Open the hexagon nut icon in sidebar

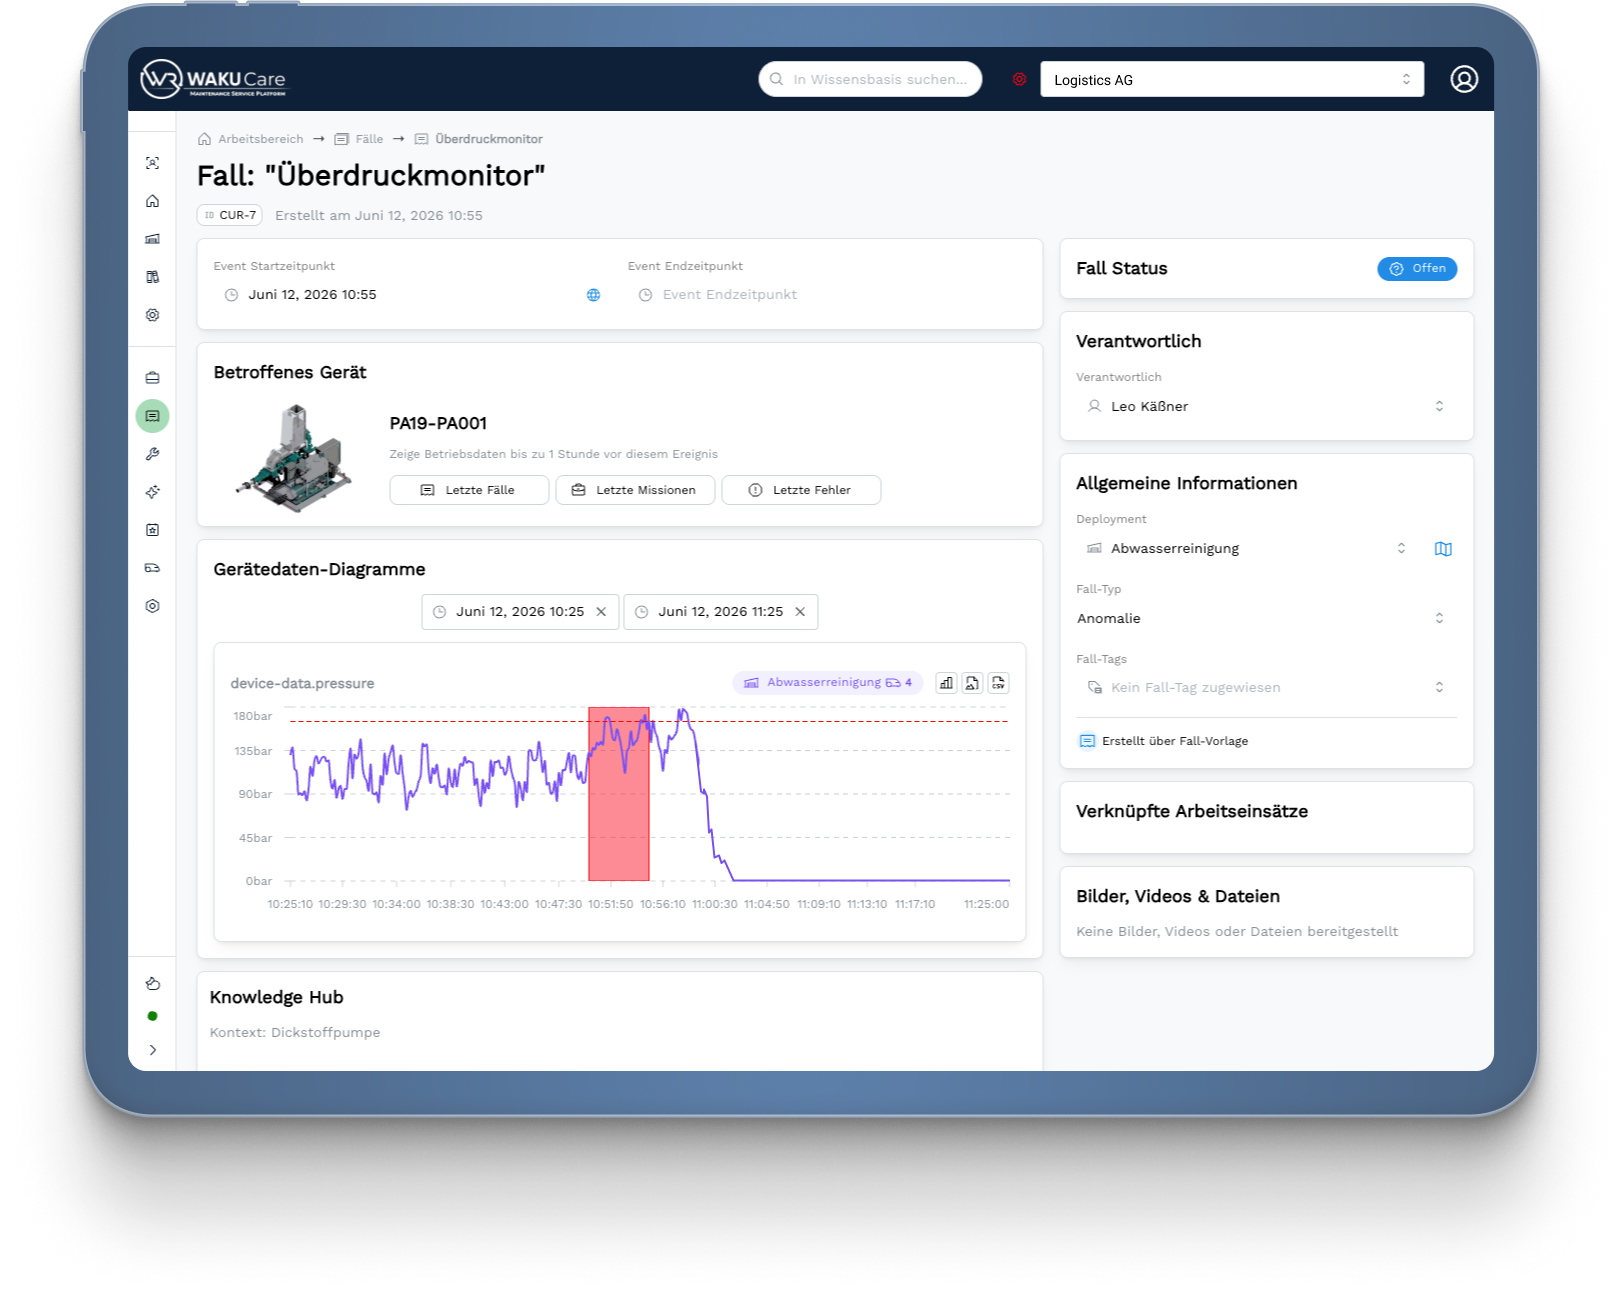pyautogui.click(x=152, y=606)
